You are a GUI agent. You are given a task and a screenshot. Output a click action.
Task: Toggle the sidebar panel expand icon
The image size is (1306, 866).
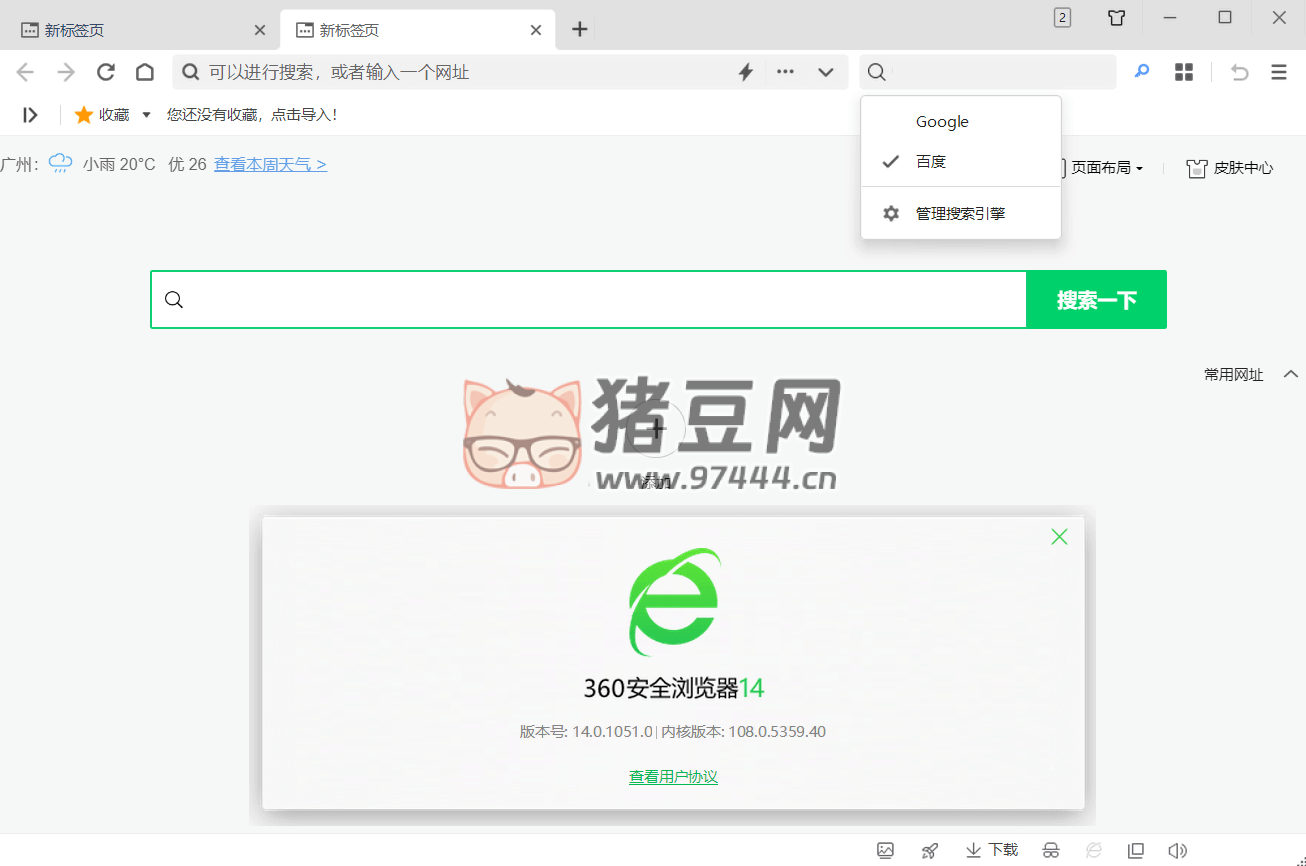point(31,115)
